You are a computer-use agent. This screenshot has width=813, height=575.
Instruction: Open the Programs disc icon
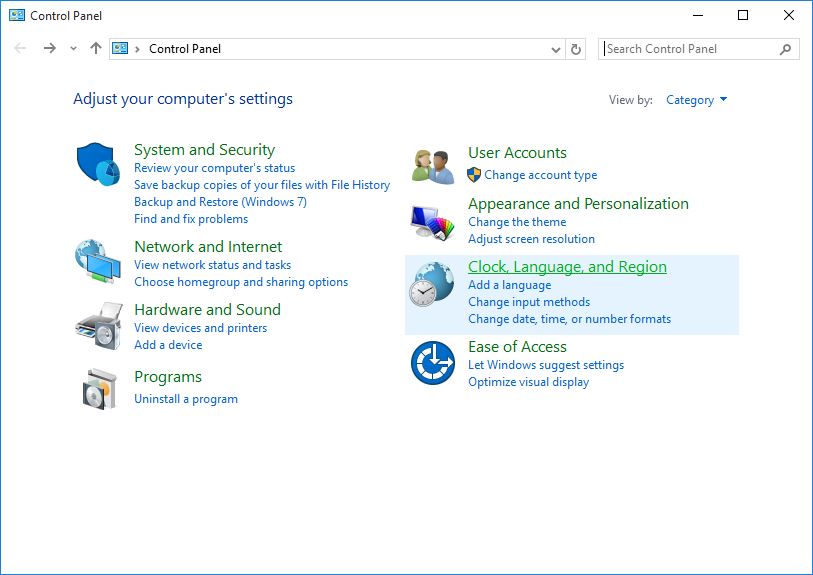100,389
